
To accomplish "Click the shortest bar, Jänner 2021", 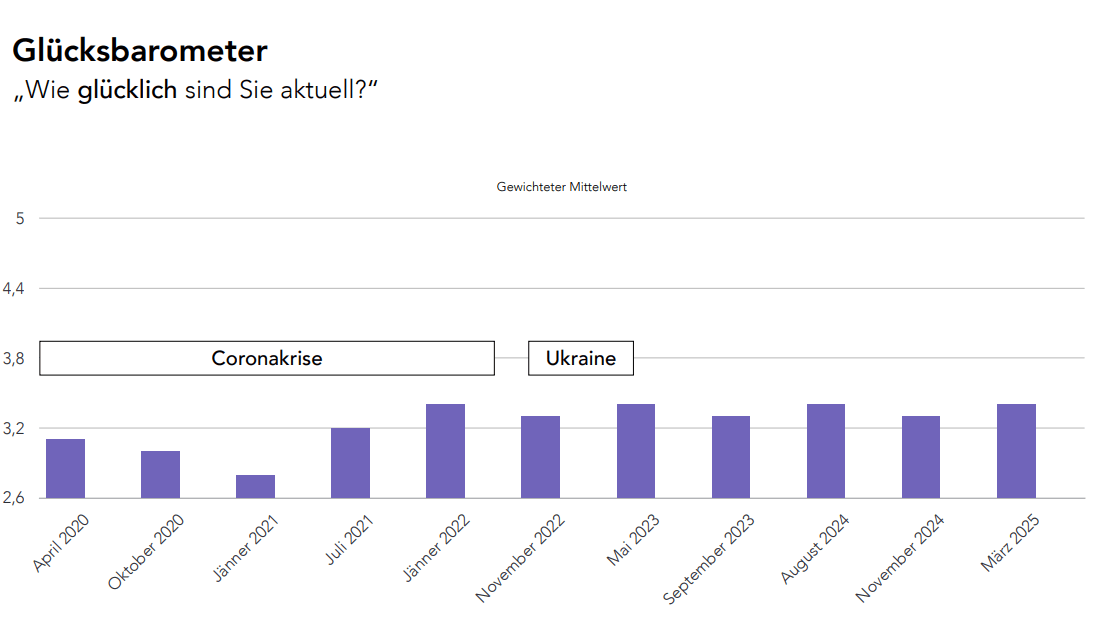I will 255,486.
